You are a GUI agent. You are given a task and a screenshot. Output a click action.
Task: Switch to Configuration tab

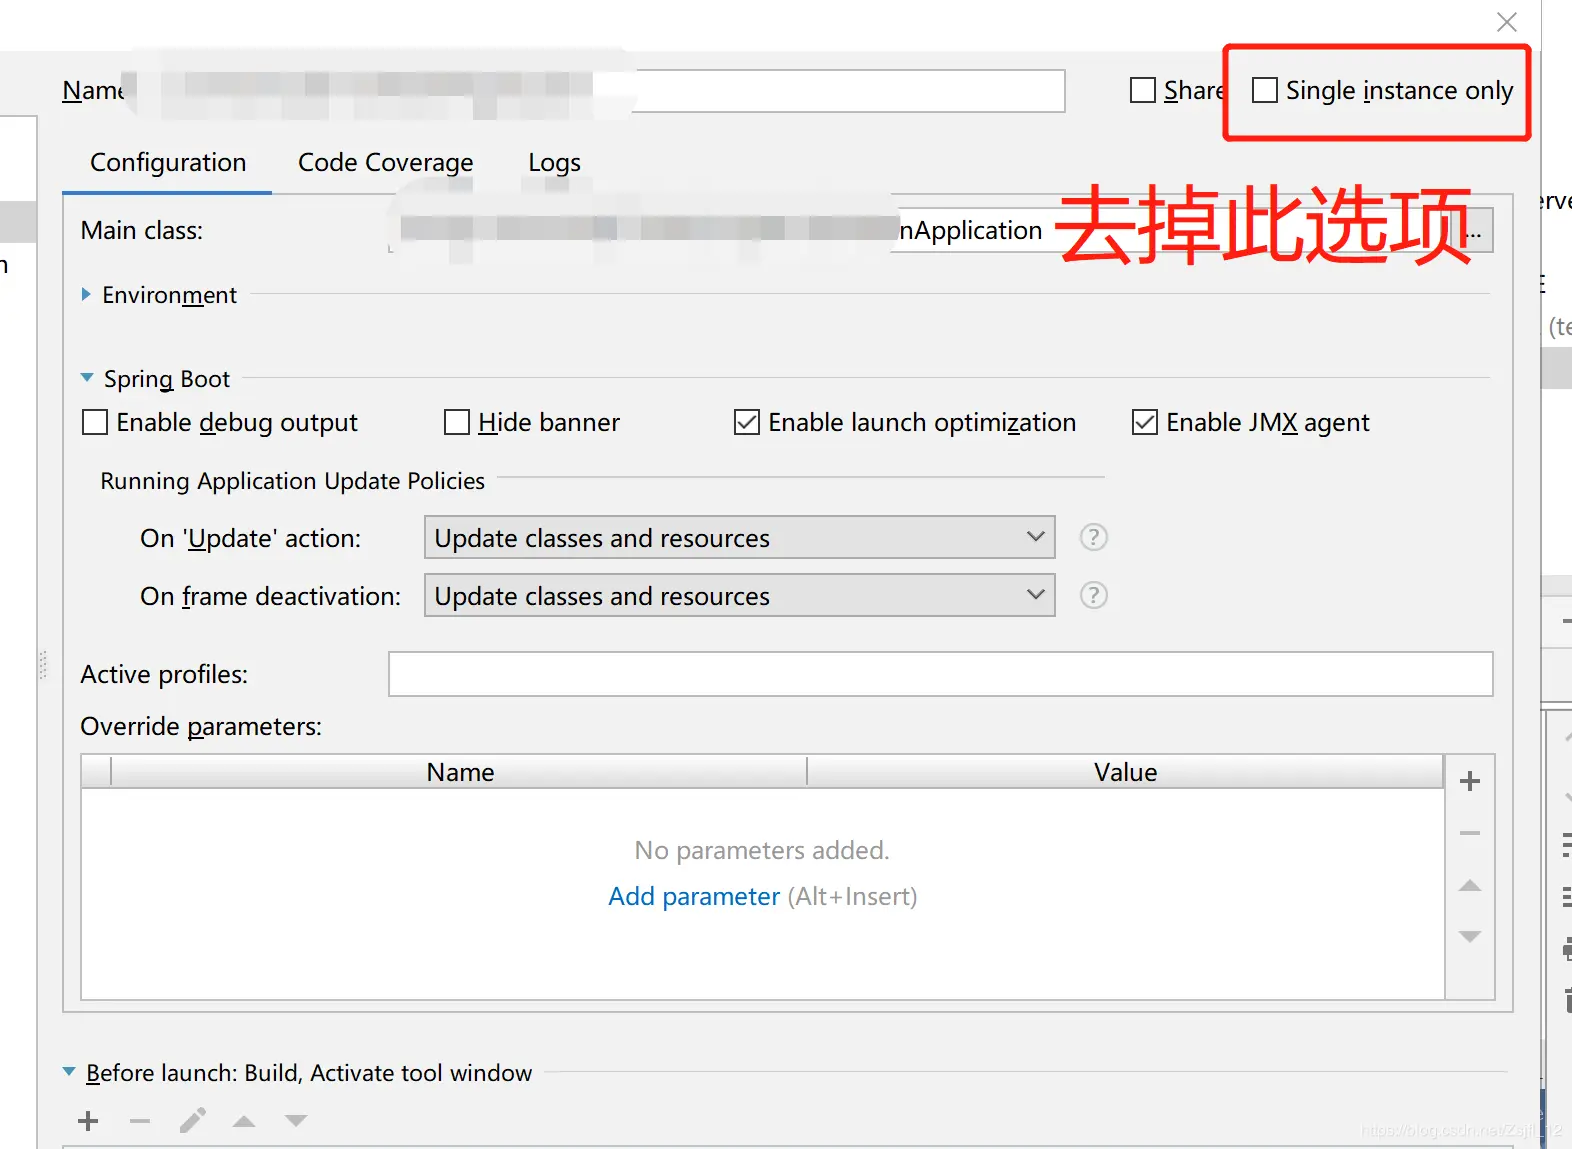tap(168, 162)
